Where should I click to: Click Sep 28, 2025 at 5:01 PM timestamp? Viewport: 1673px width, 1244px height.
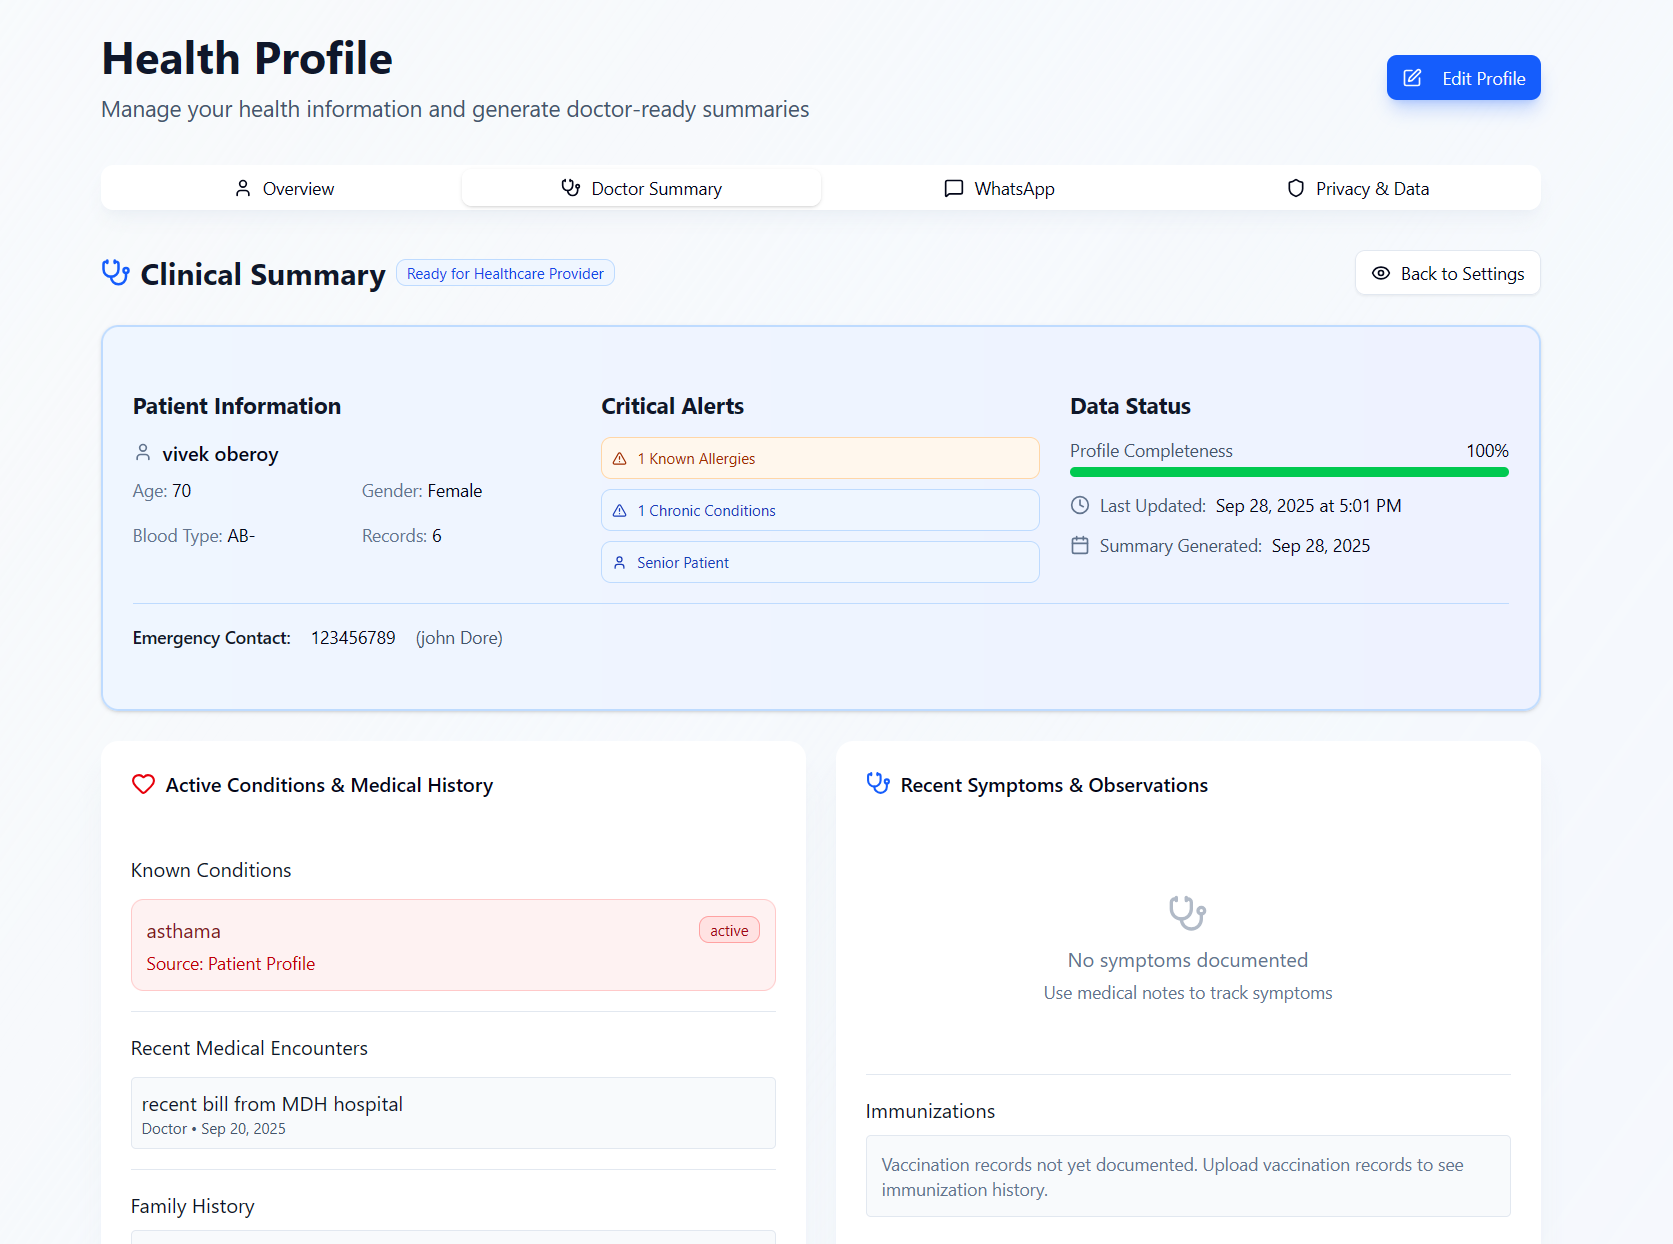tap(1308, 506)
